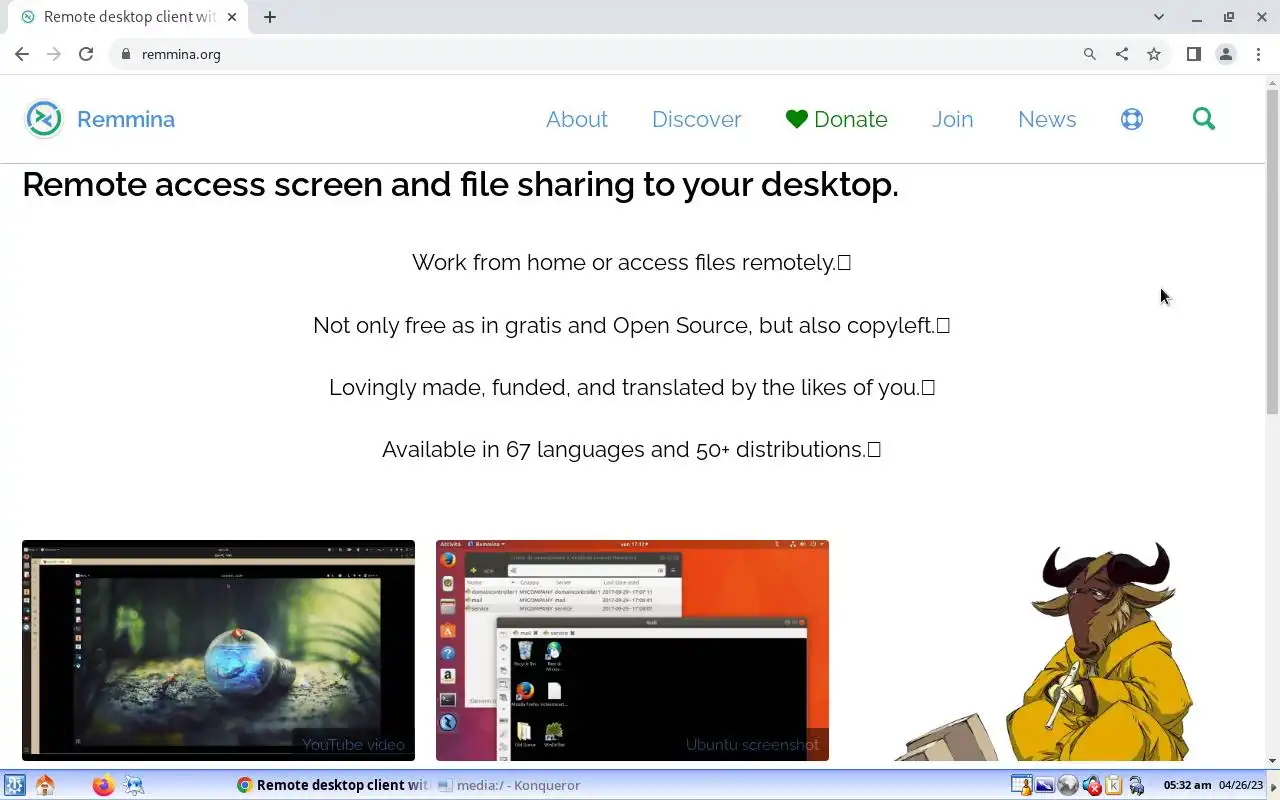
Task: Click the heading 'Remote access screen and file sharing'
Action: click(x=460, y=184)
